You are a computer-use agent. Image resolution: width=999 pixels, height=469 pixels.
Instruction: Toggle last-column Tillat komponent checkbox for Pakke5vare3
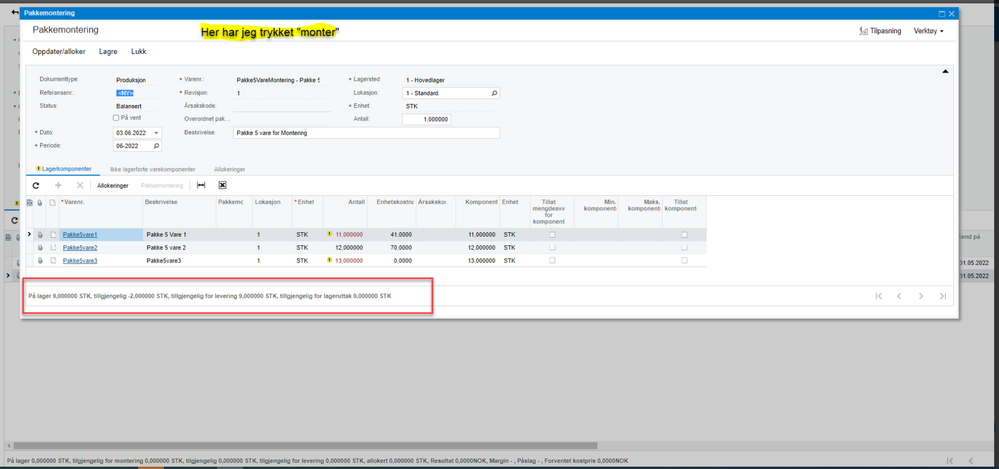click(684, 261)
